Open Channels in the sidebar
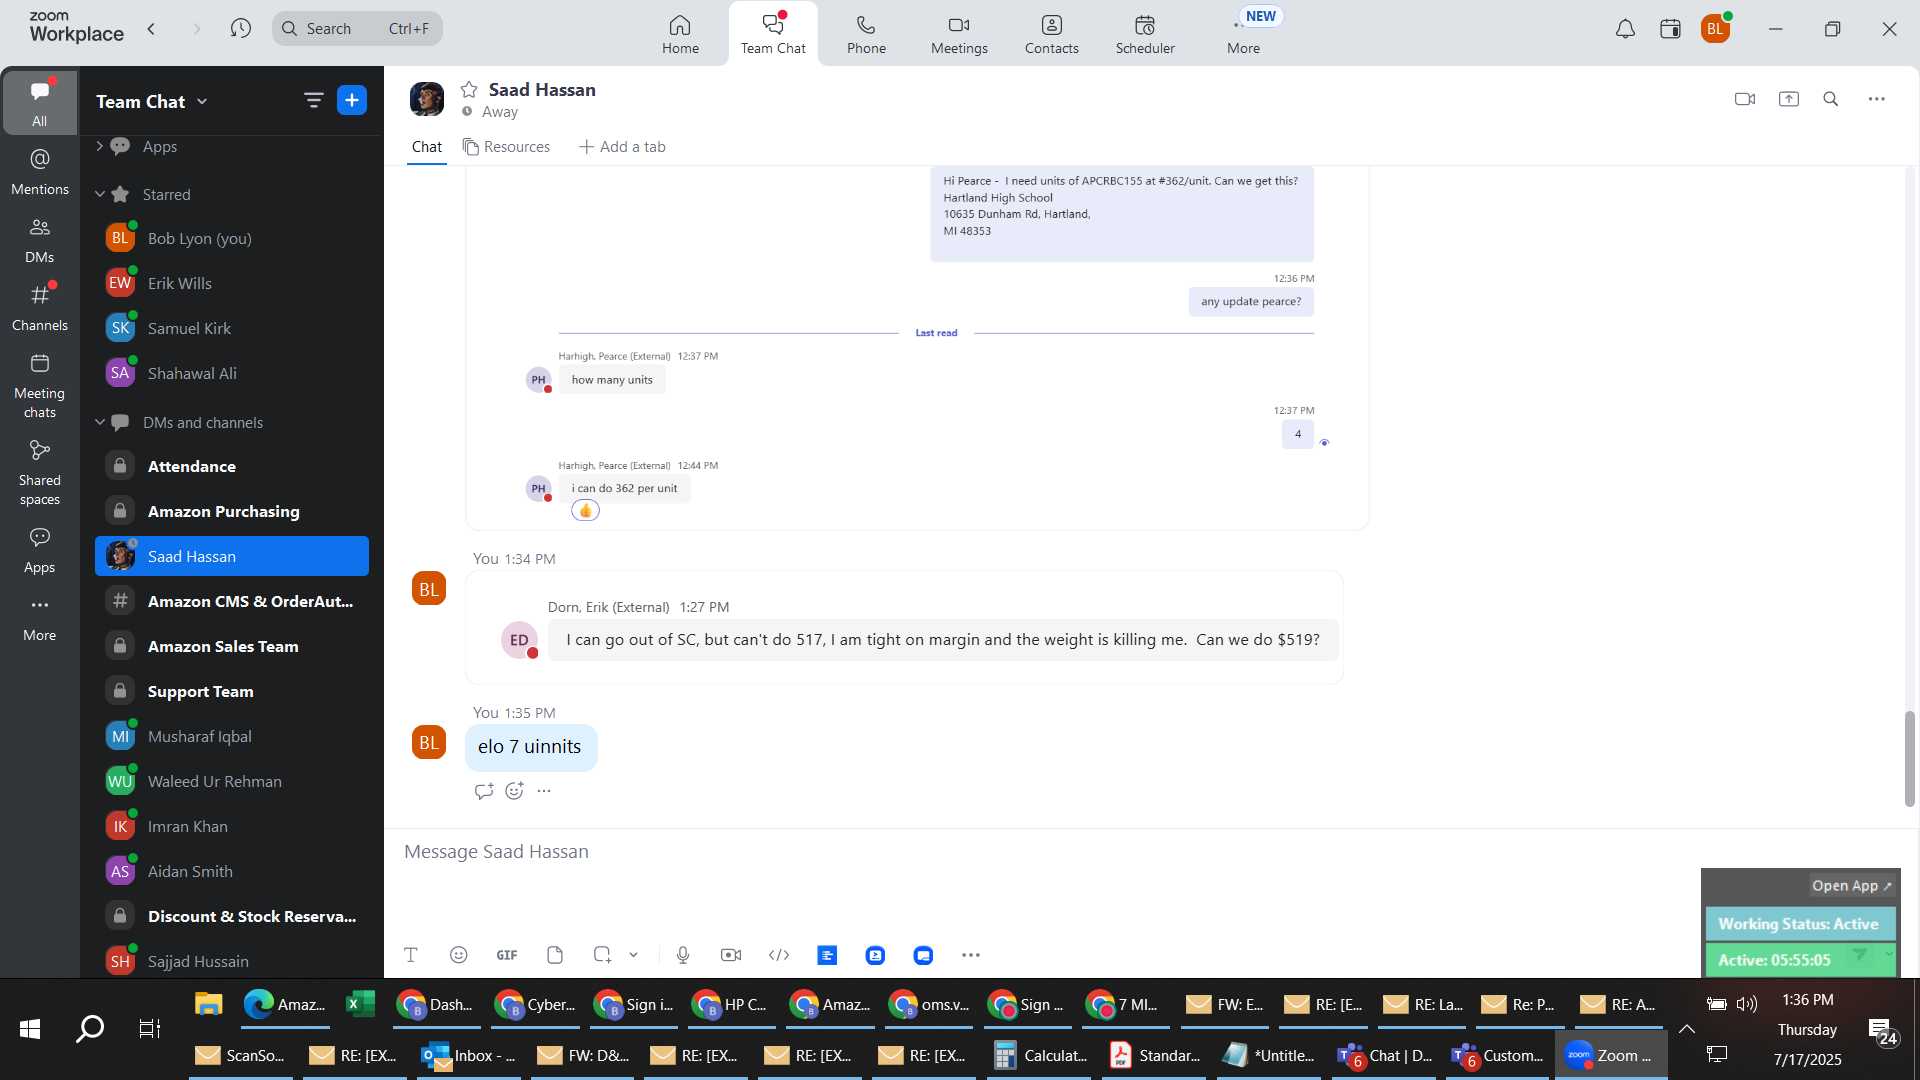This screenshot has width=1920, height=1080. (x=40, y=308)
